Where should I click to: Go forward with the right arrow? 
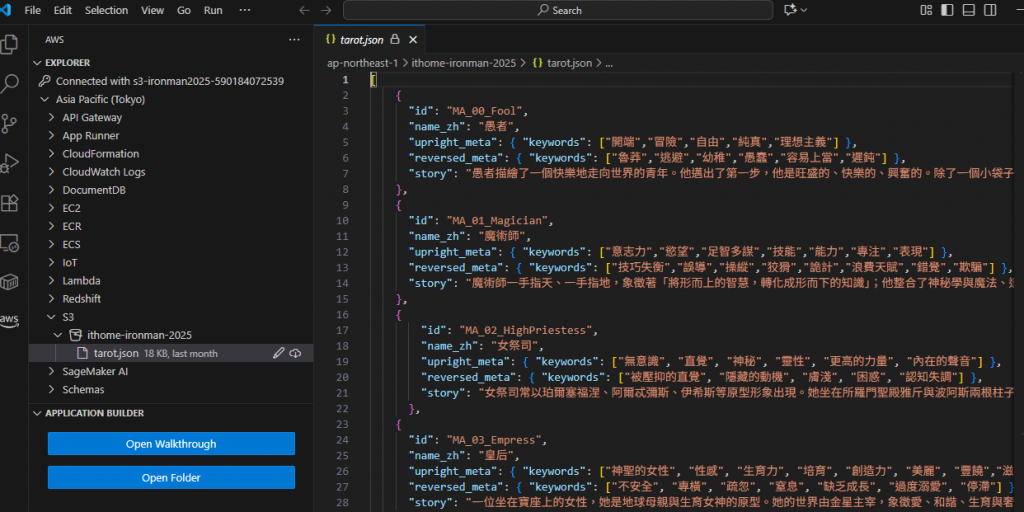(326, 10)
